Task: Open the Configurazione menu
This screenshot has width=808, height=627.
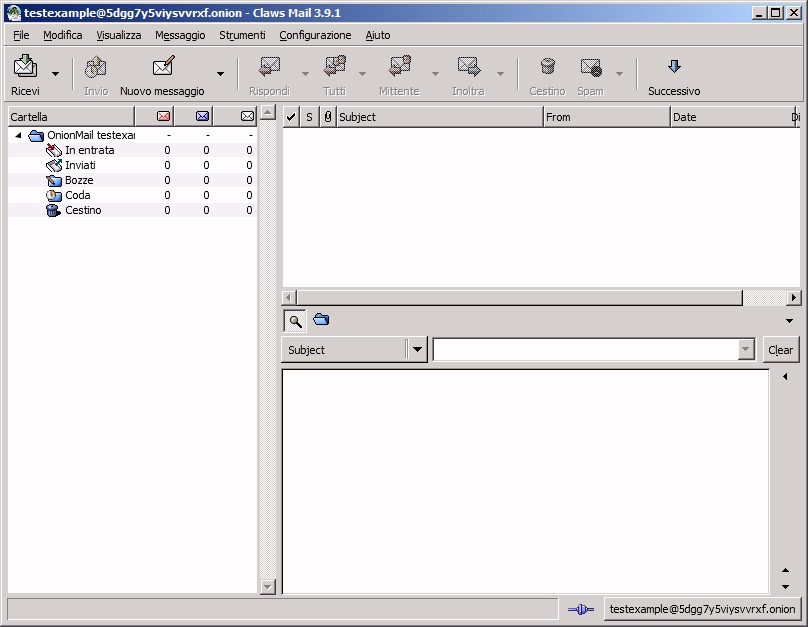Action: [x=315, y=35]
